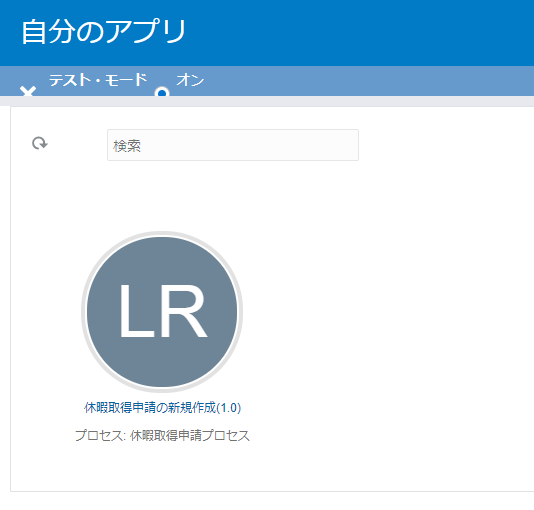Click the テスト・モード label

(x=98, y=80)
